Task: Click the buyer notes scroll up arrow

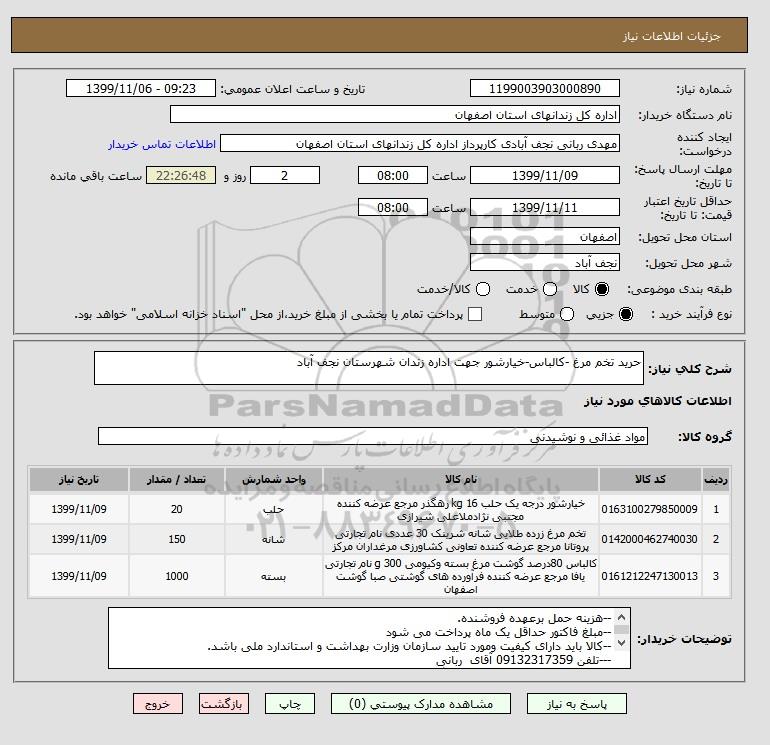Action: pos(621,617)
